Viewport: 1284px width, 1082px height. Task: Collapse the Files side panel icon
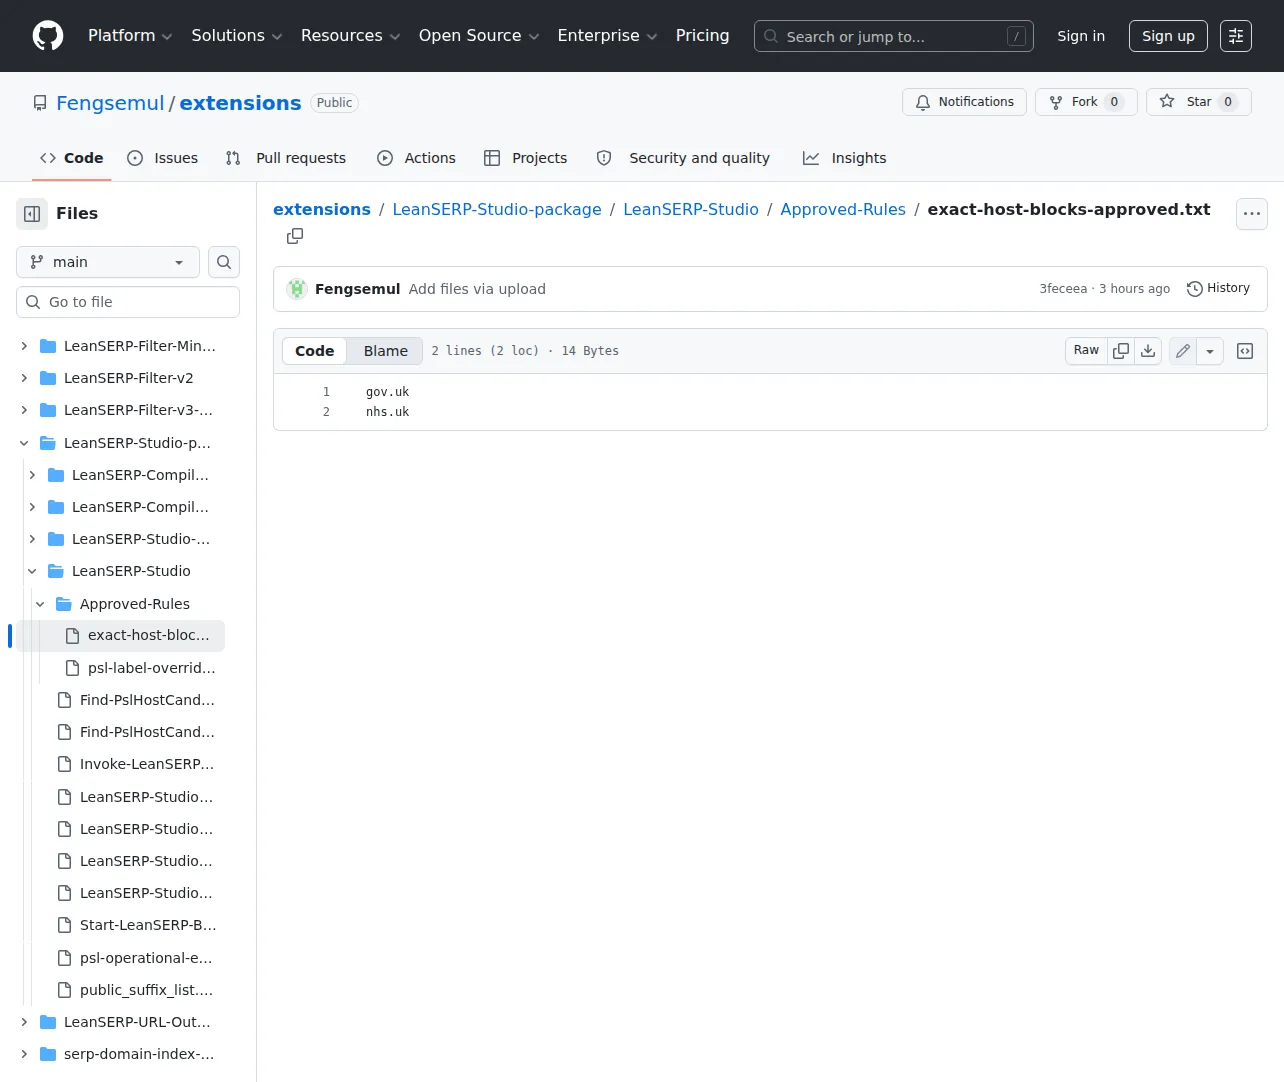pos(32,213)
